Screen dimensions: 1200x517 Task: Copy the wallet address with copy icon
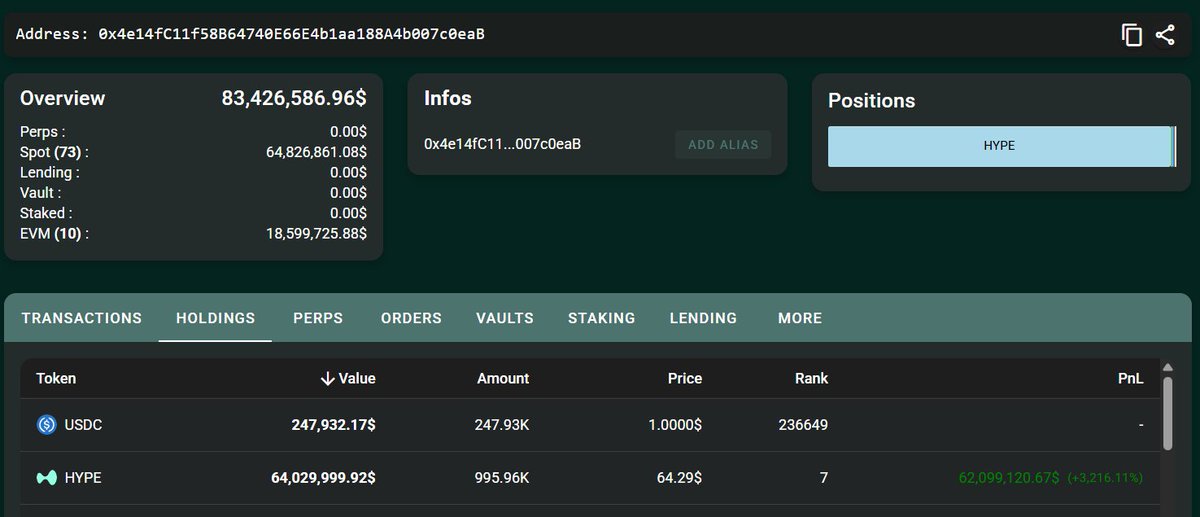[x=1132, y=35]
